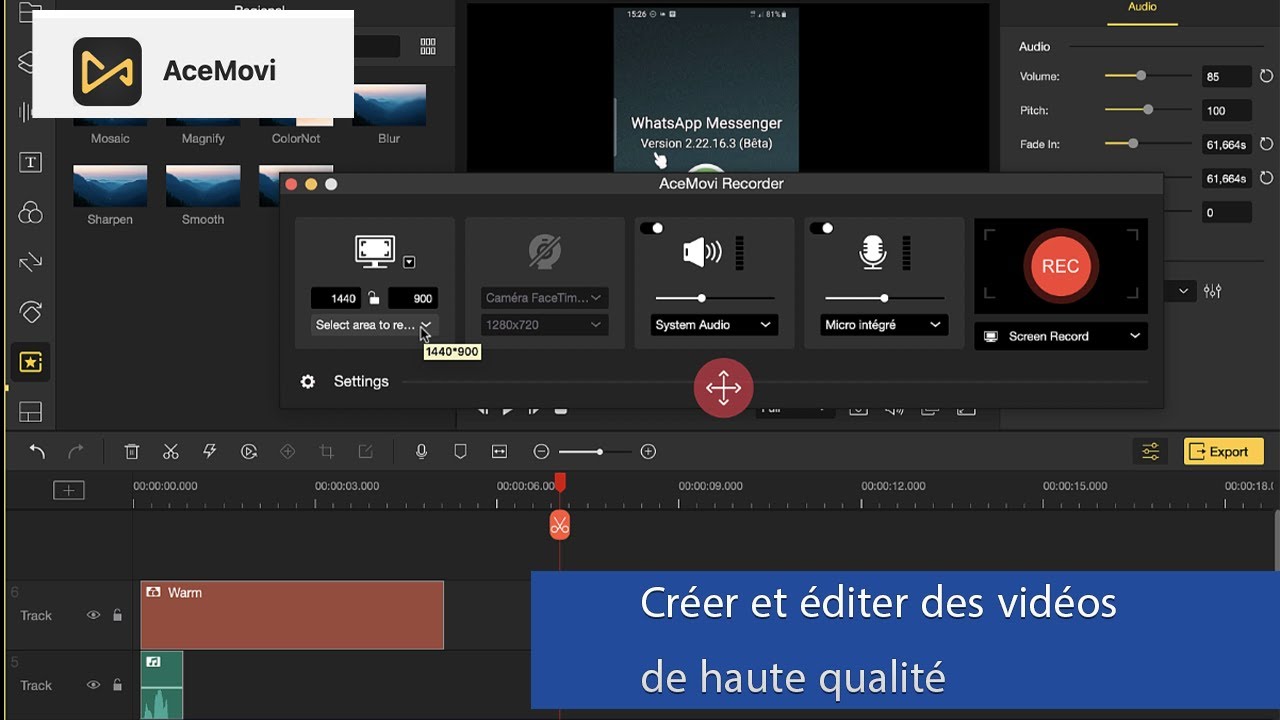1280x720 pixels.
Task: Click the timeline zoom slider
Action: click(x=595, y=452)
